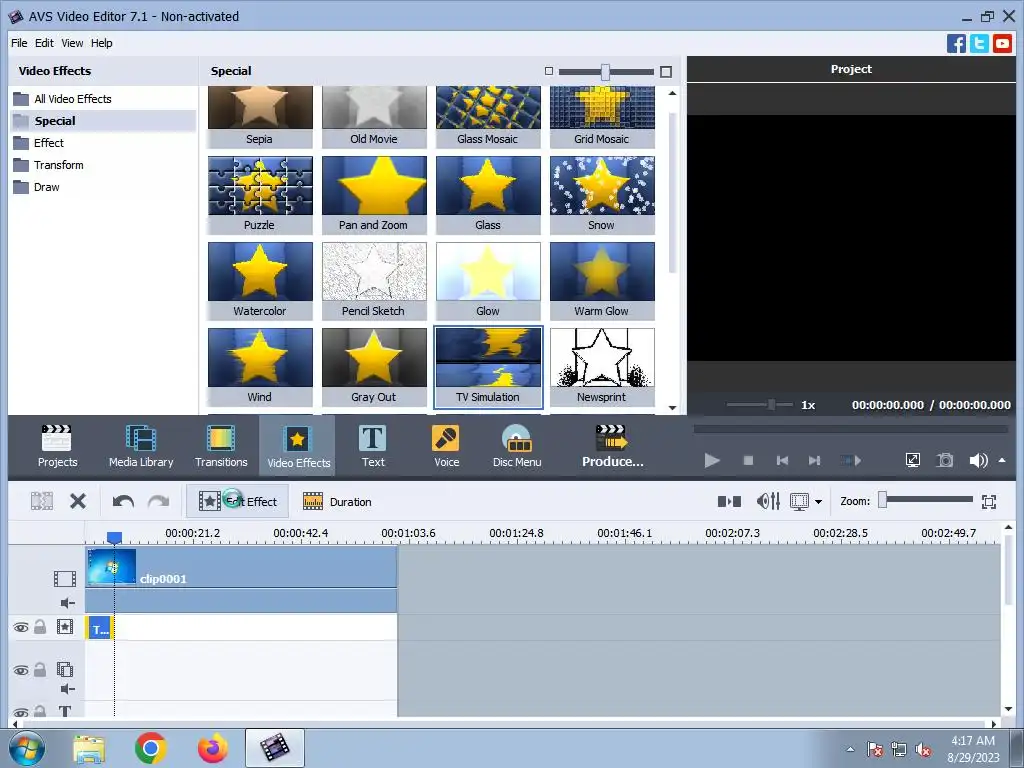This screenshot has height=768, width=1024.
Task: Stop the preview playback
Action: (x=748, y=460)
